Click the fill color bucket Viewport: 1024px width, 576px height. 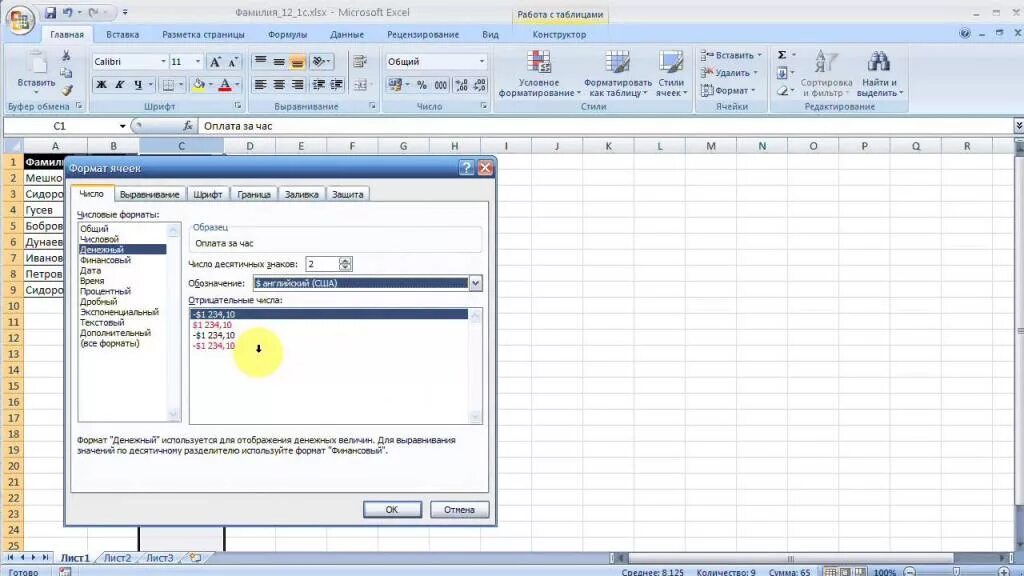tap(199, 85)
